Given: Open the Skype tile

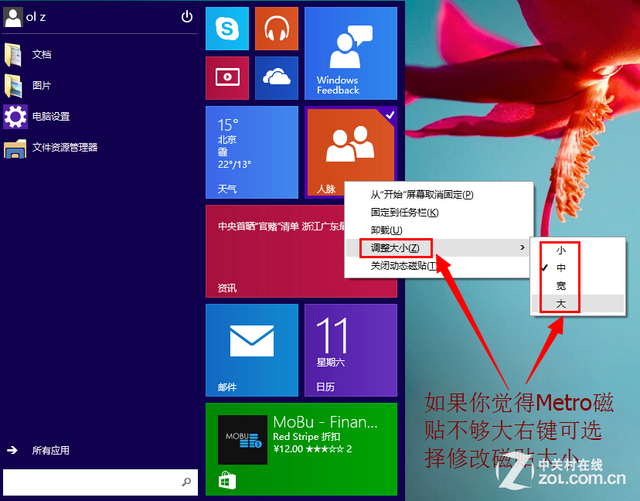Looking at the screenshot, I should [227, 29].
